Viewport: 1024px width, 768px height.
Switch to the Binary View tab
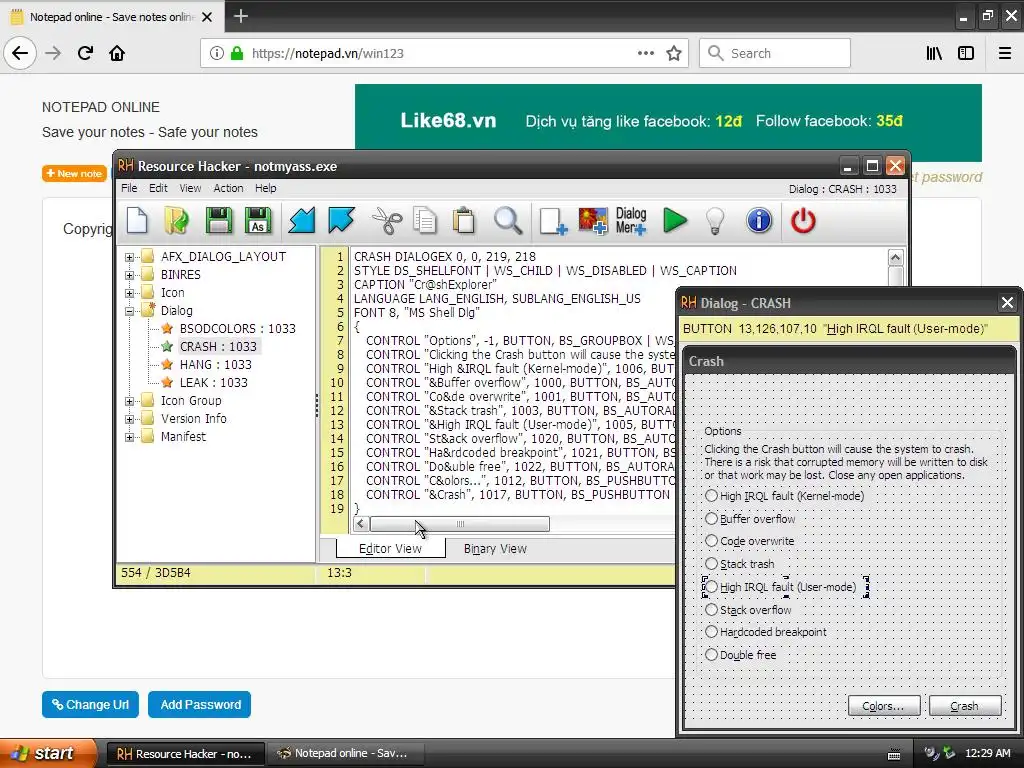pyautogui.click(x=495, y=549)
